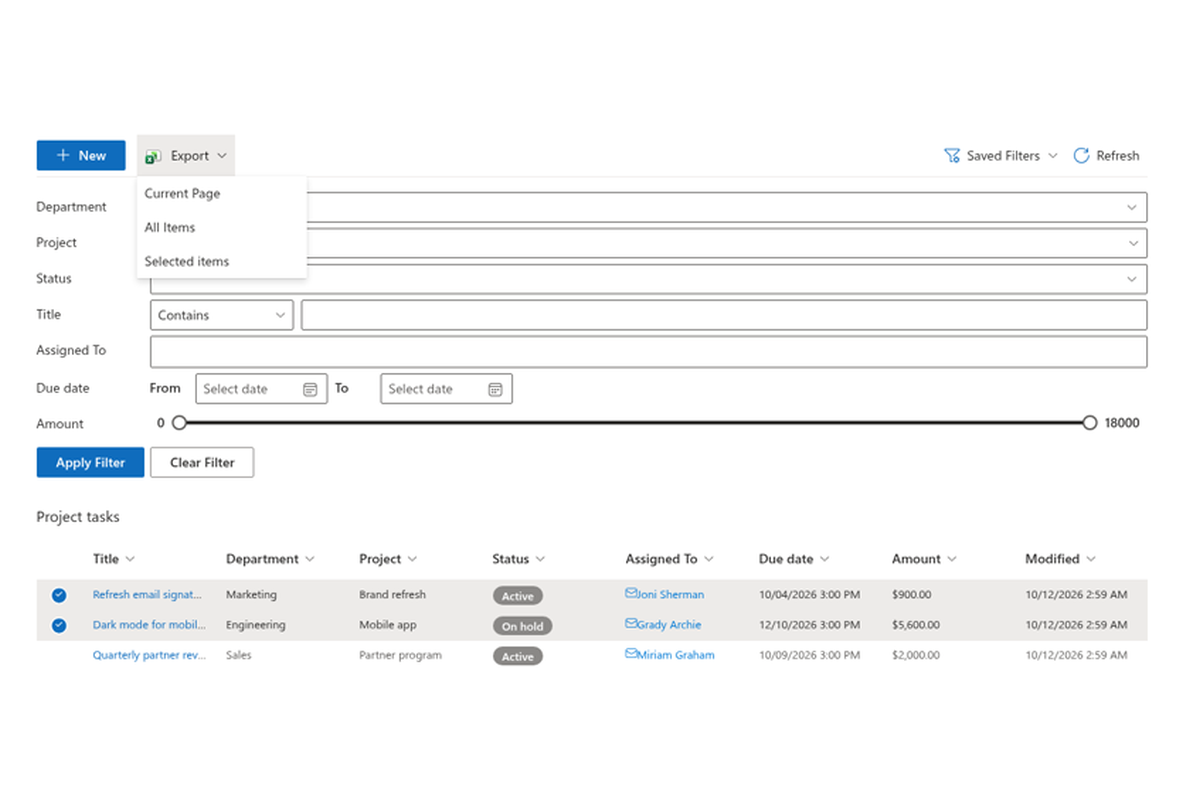Viewport: 1200px width, 800px height.
Task: Click the mail icon beside Joni Sherman
Action: (631, 593)
